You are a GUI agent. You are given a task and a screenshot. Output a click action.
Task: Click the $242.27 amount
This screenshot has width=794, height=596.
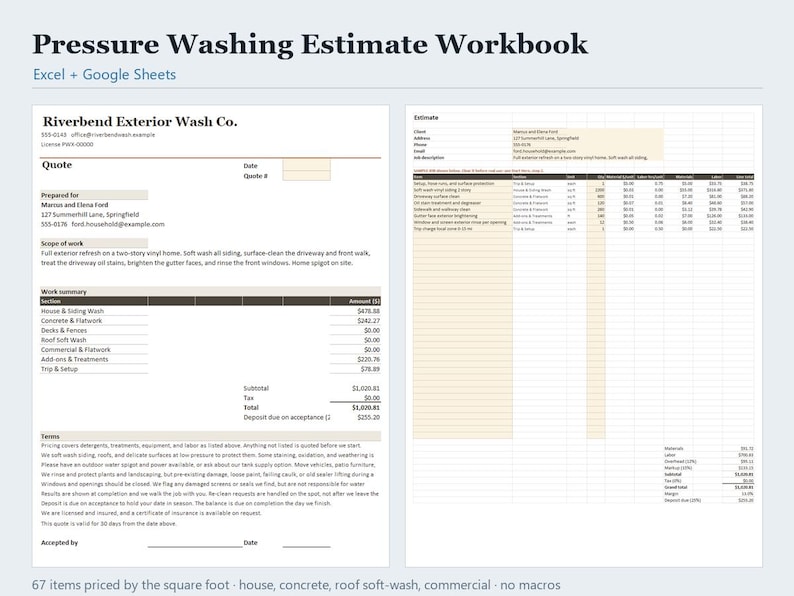(x=368, y=321)
